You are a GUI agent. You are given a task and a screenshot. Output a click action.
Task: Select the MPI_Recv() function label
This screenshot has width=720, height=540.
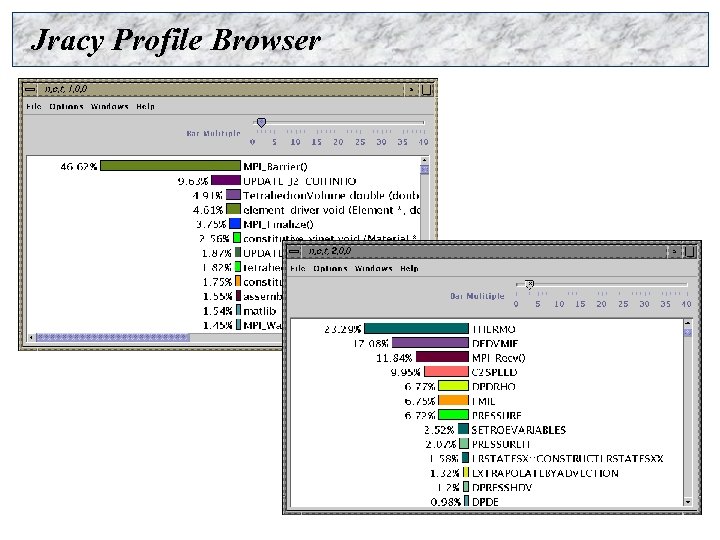pos(499,358)
